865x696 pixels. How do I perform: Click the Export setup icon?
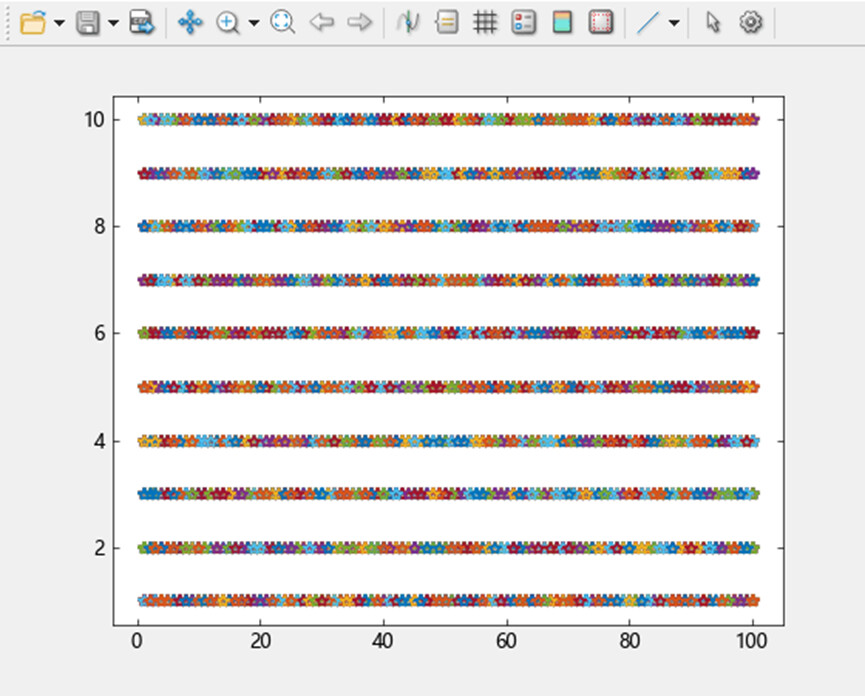pos(142,23)
